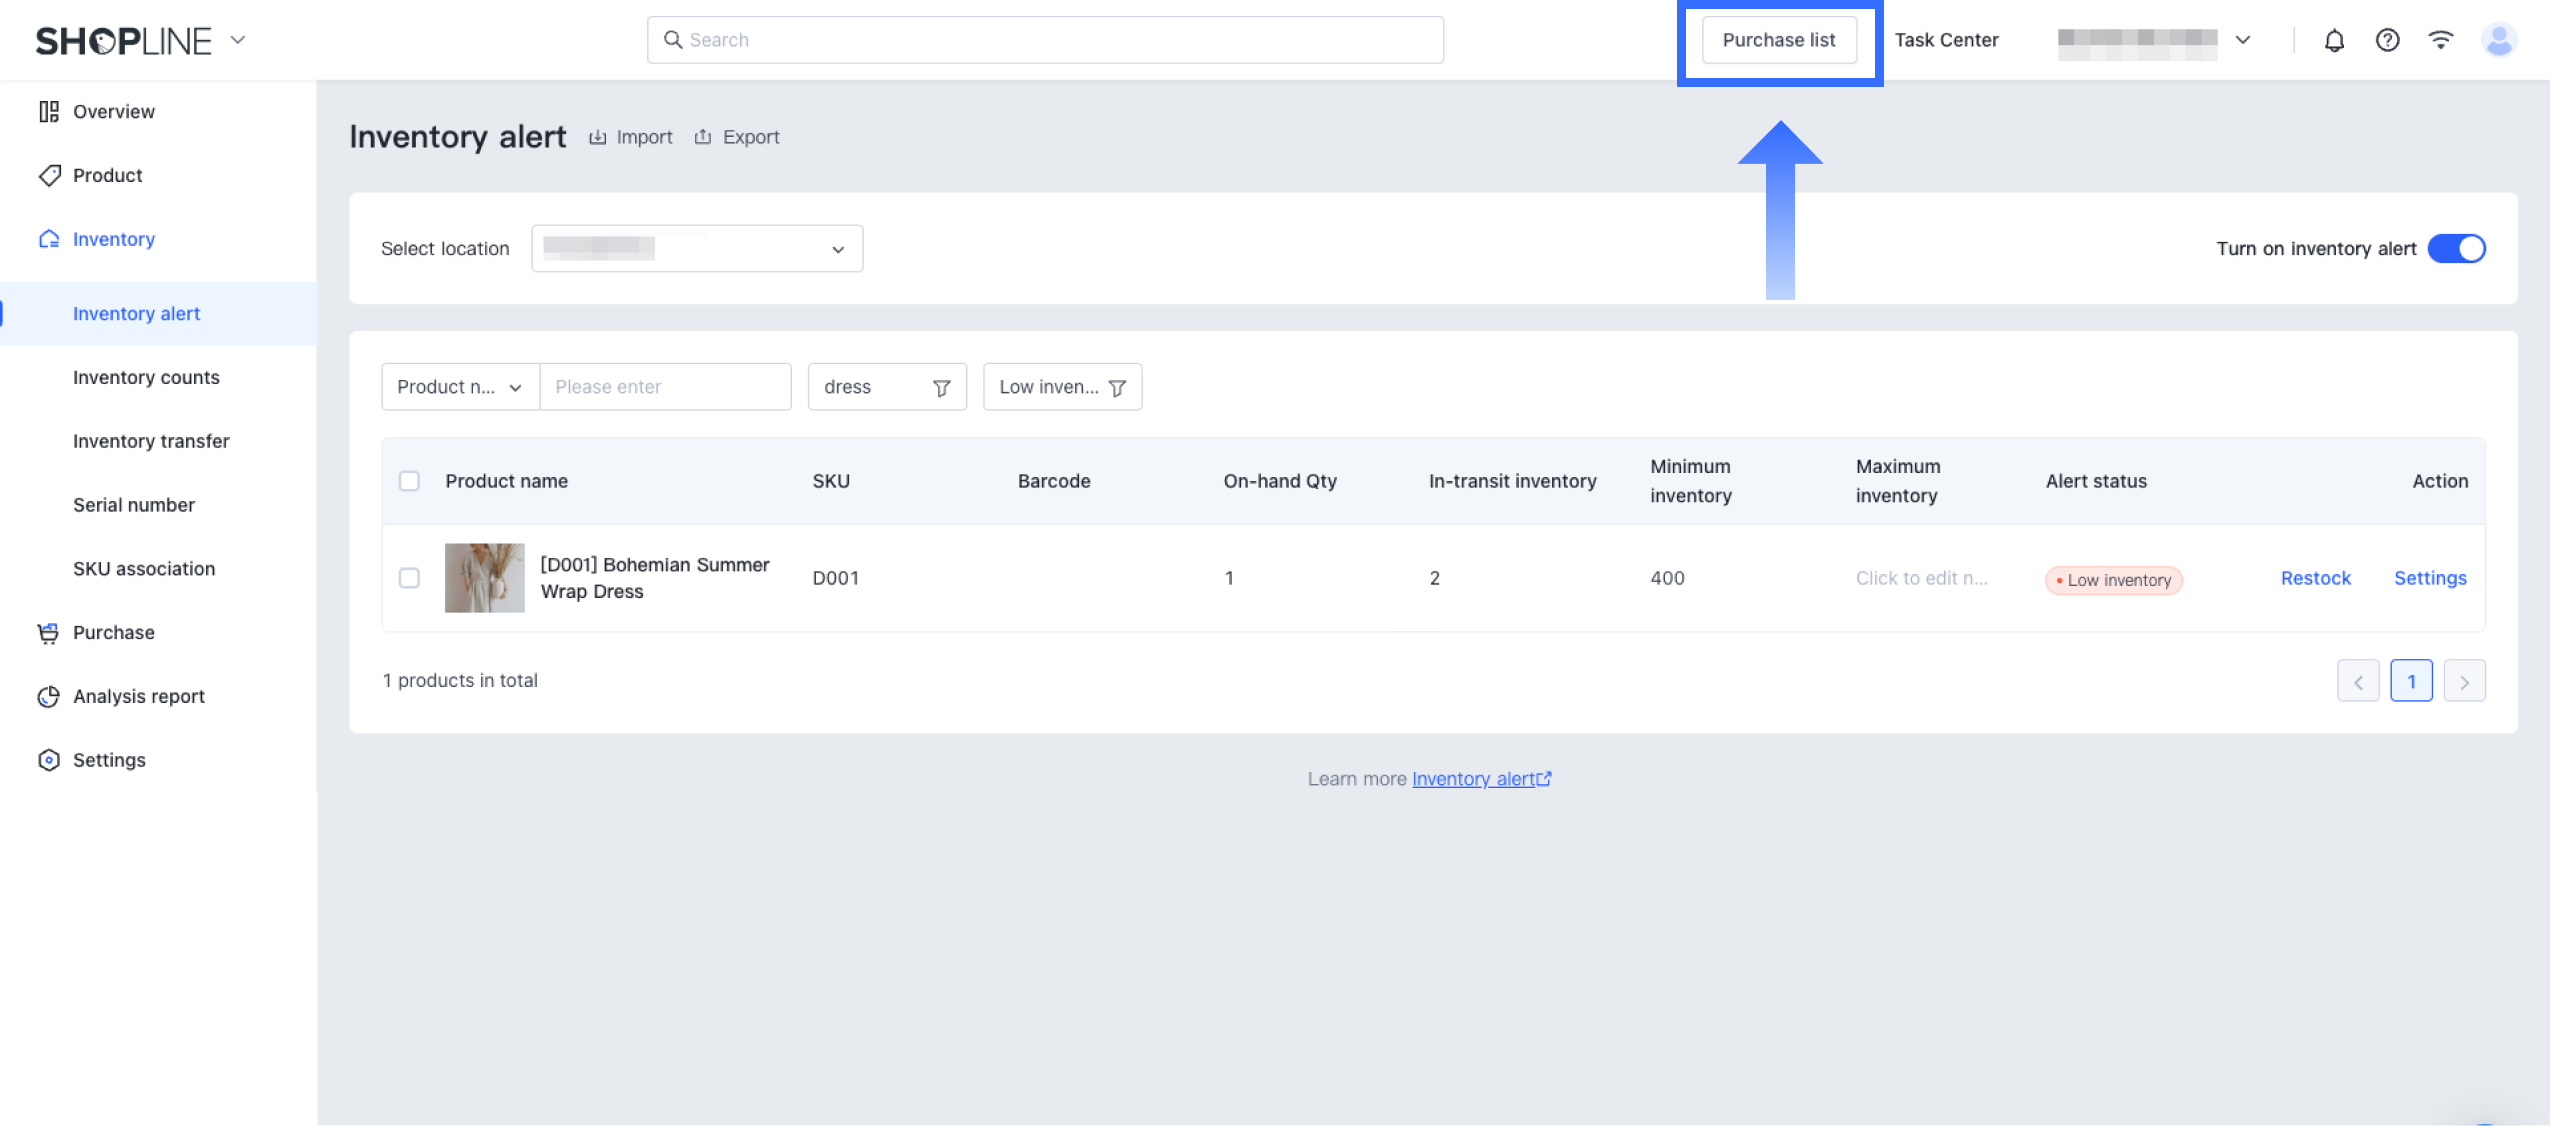Click the notification bell icon
Viewport: 2550px width, 1126px height.
tap(2333, 40)
